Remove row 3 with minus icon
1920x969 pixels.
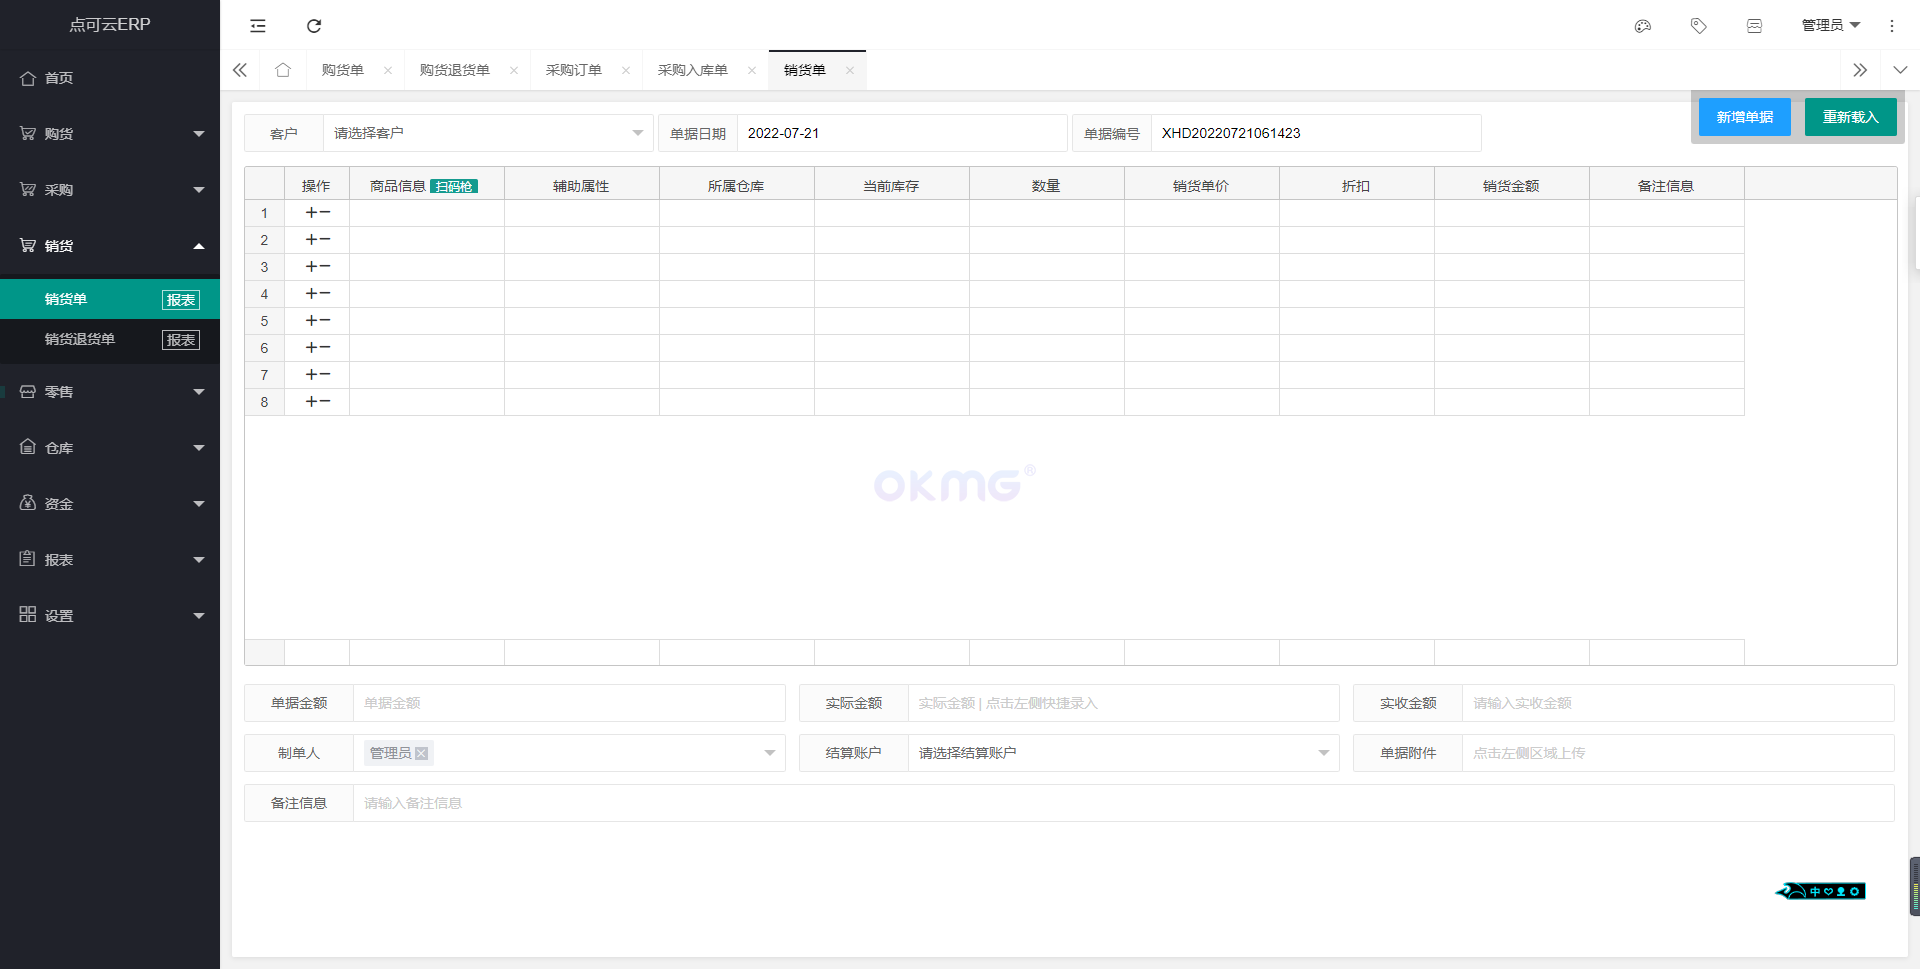click(325, 267)
